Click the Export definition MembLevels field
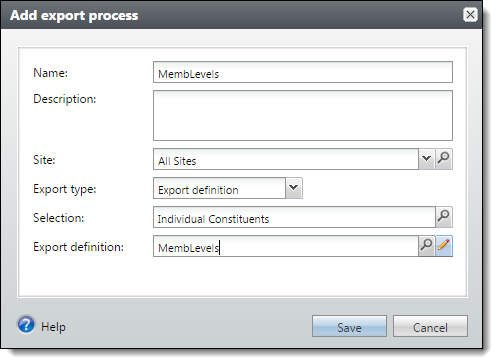The image size is (498, 364). [x=286, y=246]
